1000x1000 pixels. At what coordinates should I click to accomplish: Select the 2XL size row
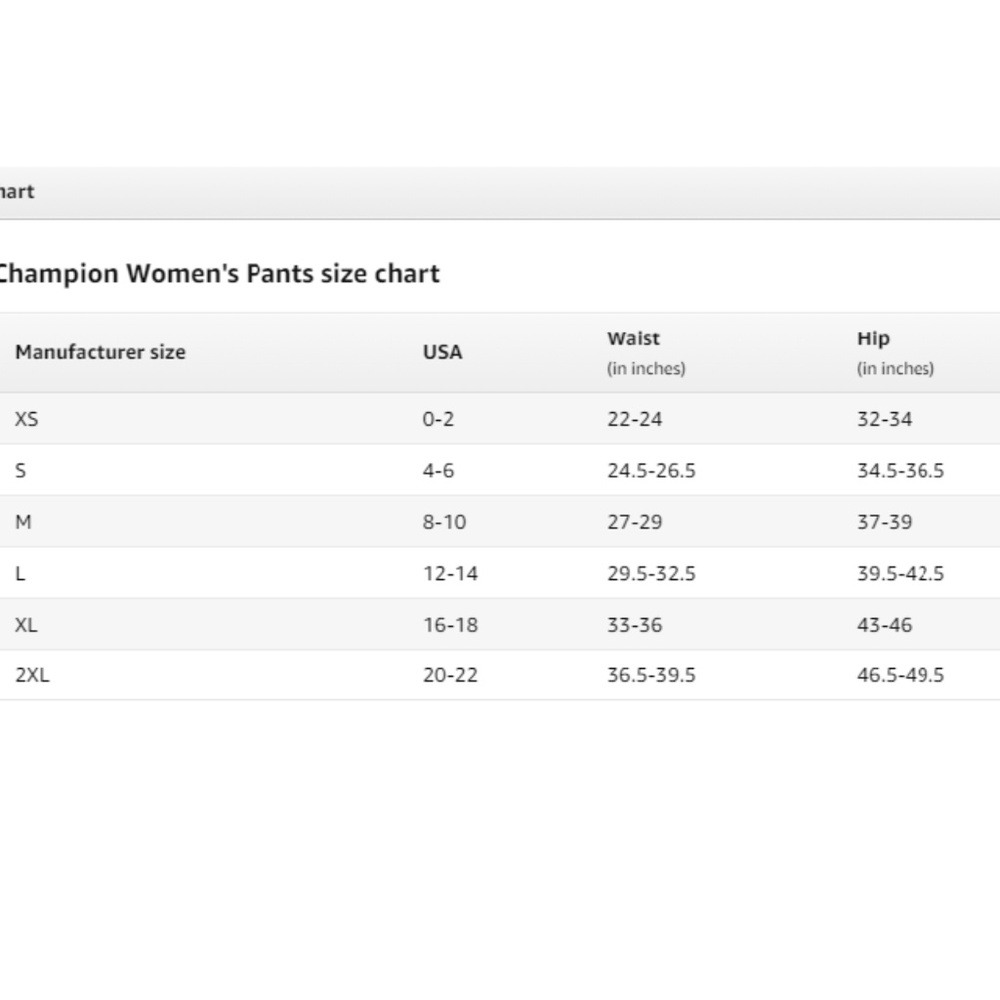tap(500, 675)
